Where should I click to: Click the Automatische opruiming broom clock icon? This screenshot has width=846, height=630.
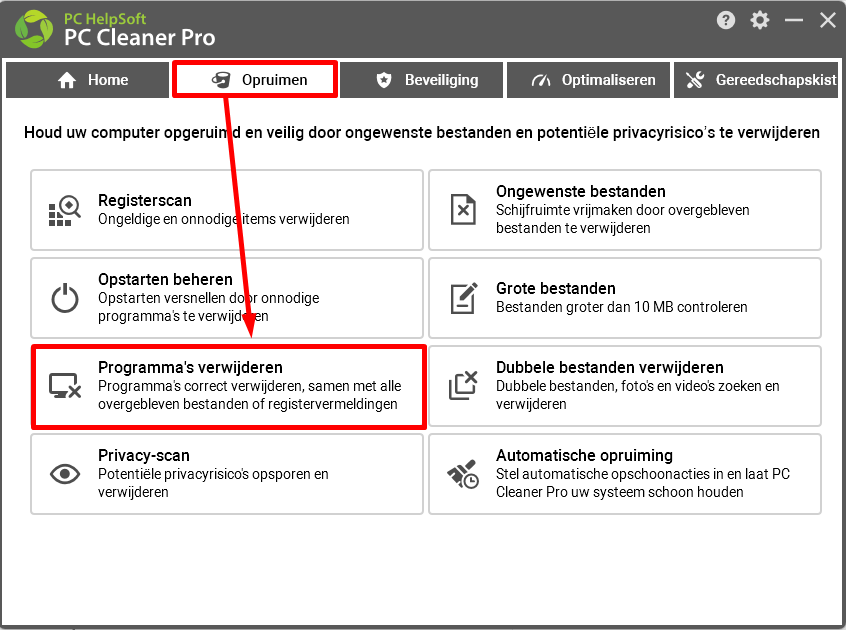point(463,474)
